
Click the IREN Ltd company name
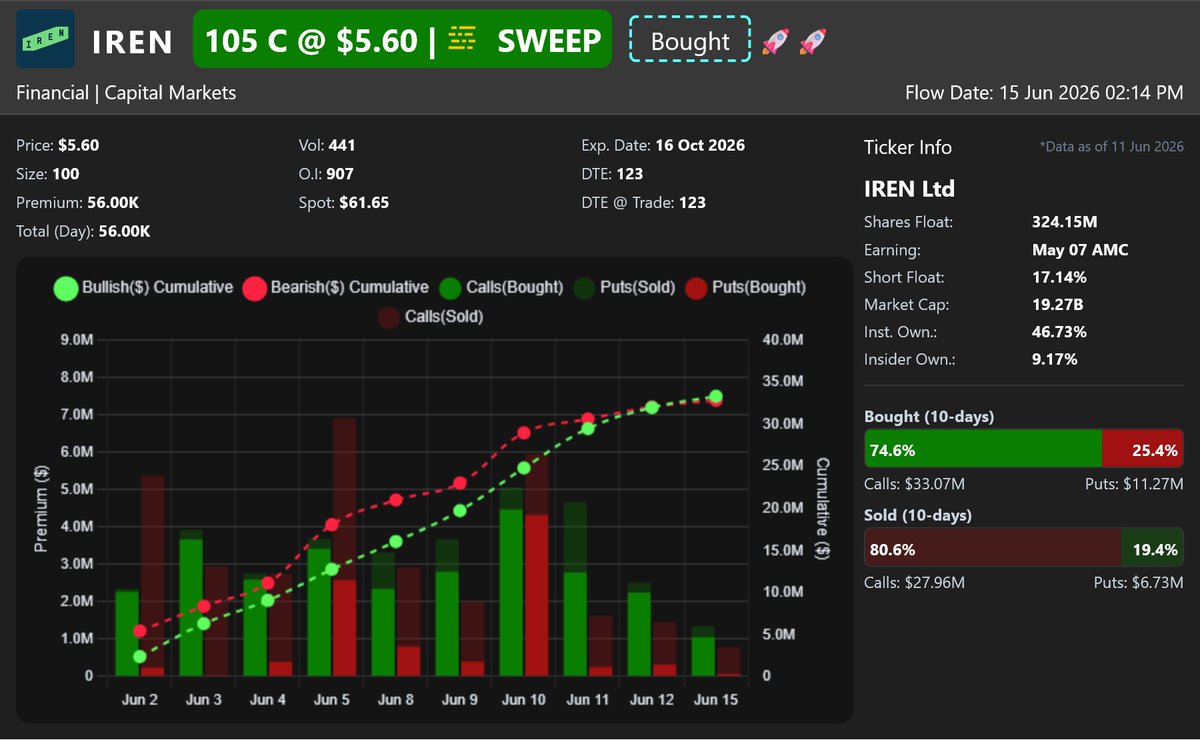pyautogui.click(x=909, y=189)
